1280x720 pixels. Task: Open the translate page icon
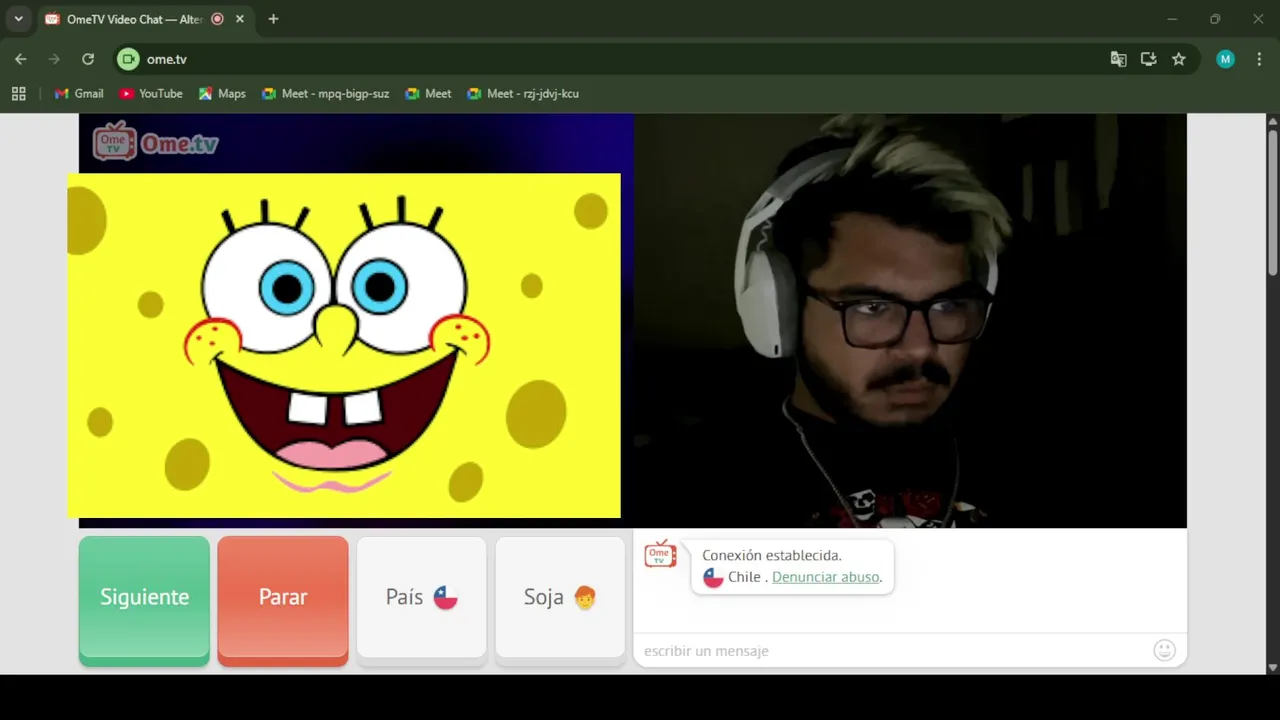1118,59
